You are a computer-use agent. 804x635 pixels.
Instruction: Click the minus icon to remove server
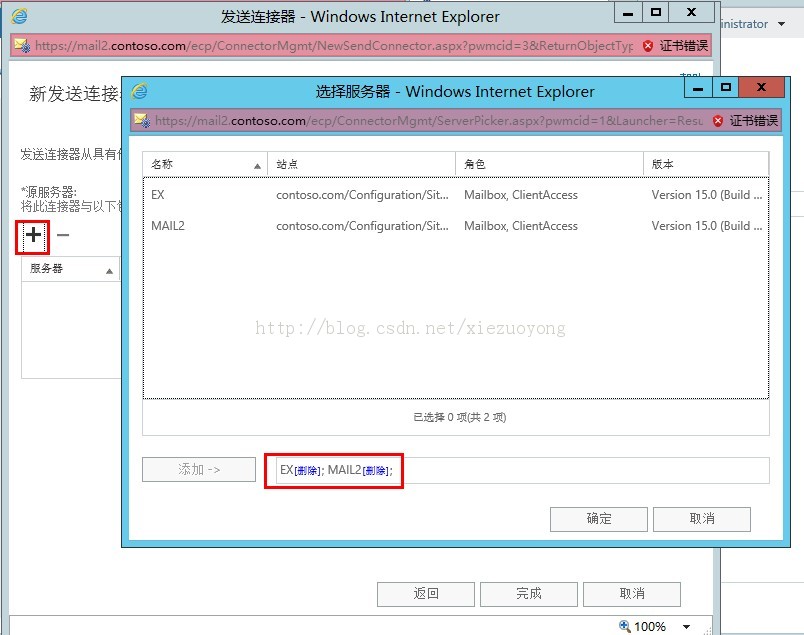tap(63, 236)
